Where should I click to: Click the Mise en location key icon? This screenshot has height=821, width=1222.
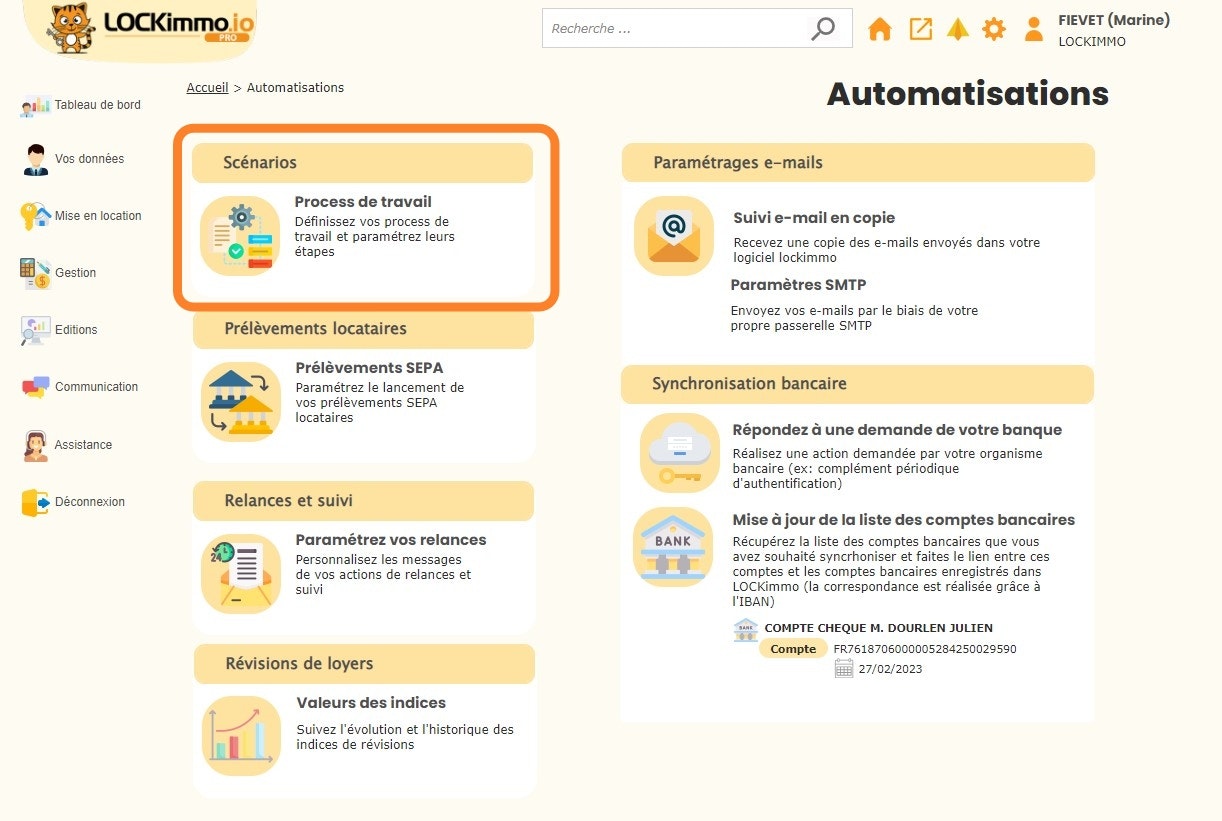pos(35,216)
